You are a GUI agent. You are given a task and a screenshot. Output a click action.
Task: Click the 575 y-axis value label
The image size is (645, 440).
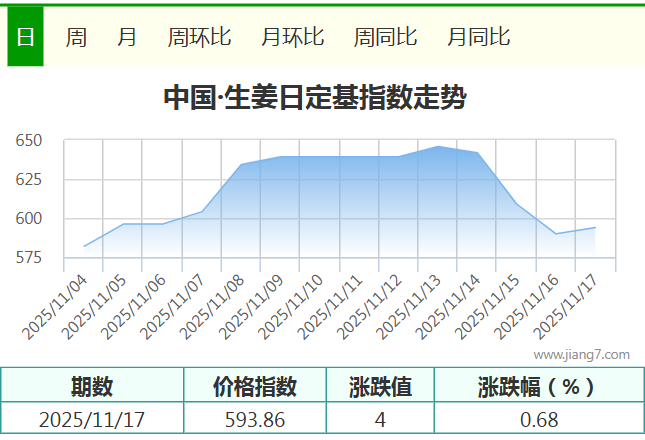29,258
